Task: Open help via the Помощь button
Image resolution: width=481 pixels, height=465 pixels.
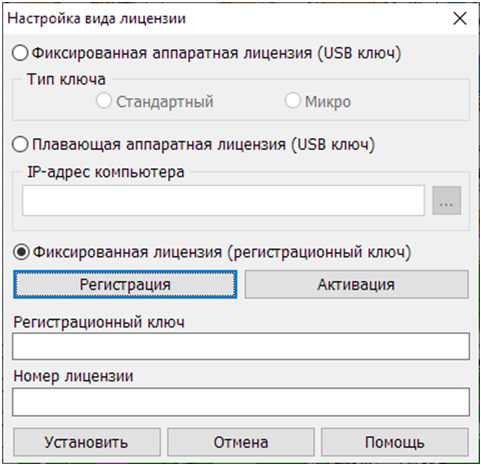Action: (395, 442)
